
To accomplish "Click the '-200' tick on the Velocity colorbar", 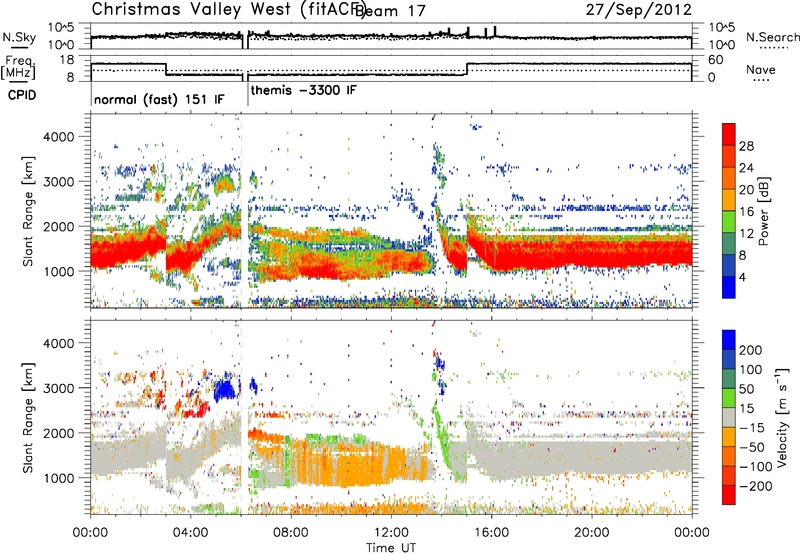I will 754,486.
